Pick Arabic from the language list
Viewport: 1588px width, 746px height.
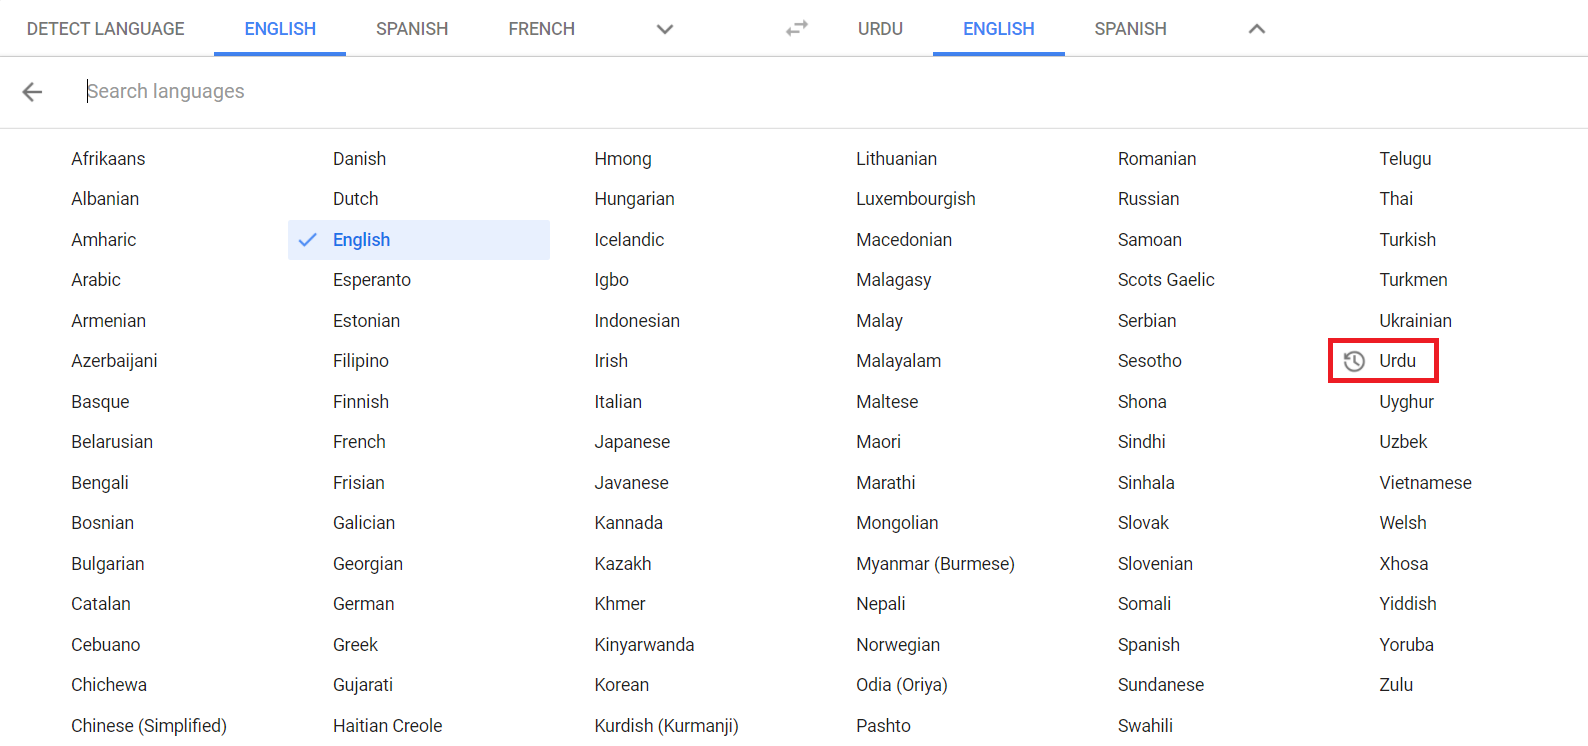point(96,280)
